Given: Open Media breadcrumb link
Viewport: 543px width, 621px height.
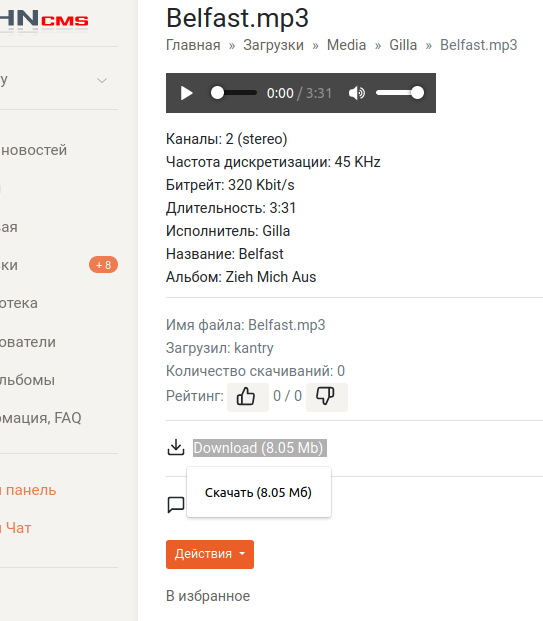Looking at the screenshot, I should [x=346, y=45].
